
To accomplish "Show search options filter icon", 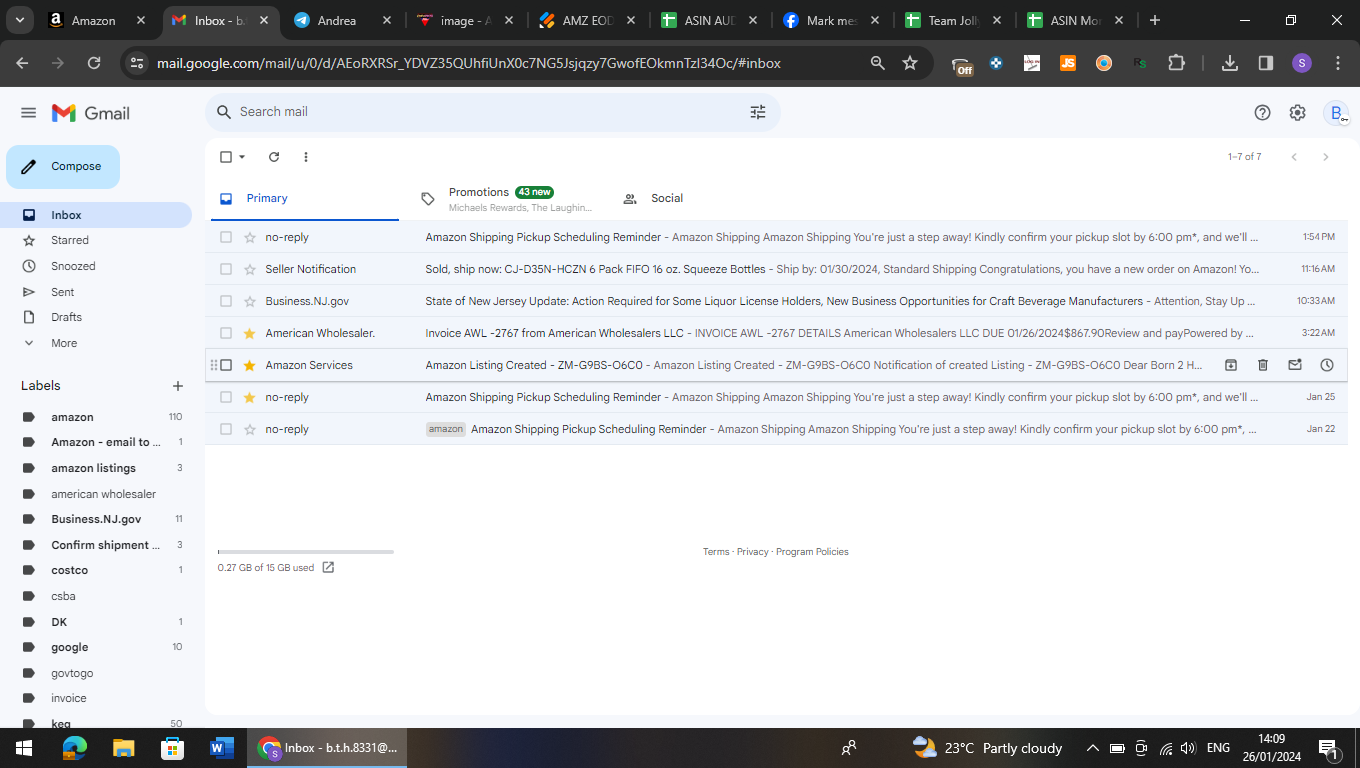I will click(x=758, y=112).
